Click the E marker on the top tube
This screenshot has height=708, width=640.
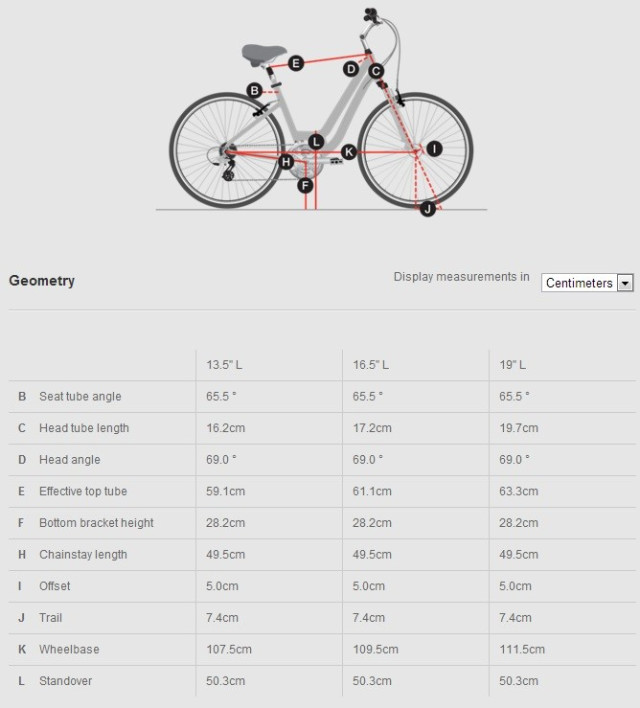[x=296, y=63]
